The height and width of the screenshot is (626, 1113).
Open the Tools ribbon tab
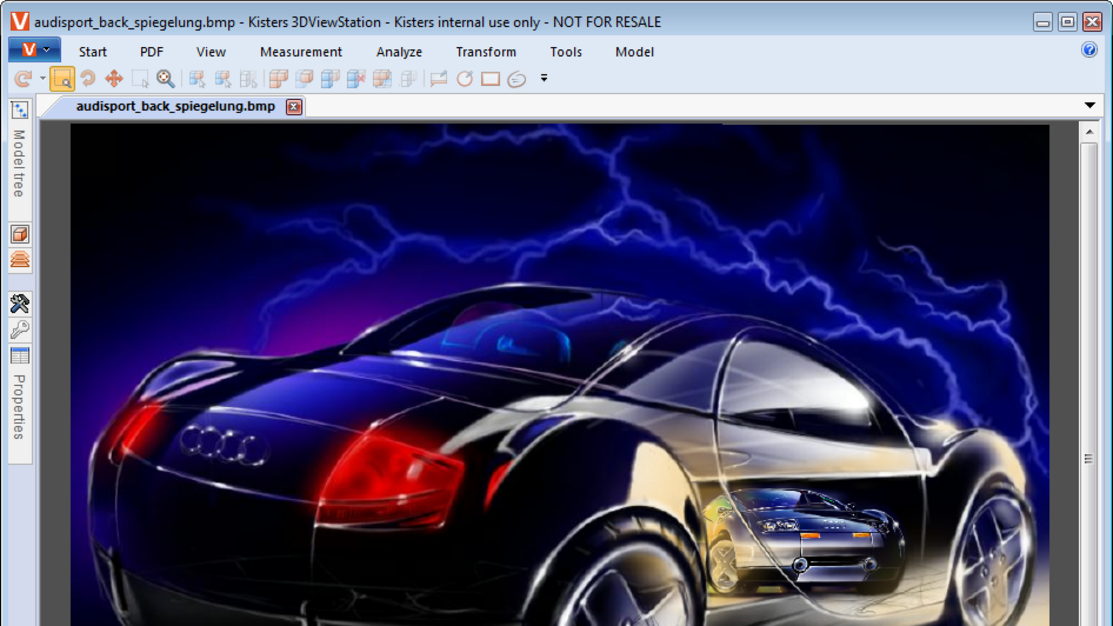click(x=566, y=52)
